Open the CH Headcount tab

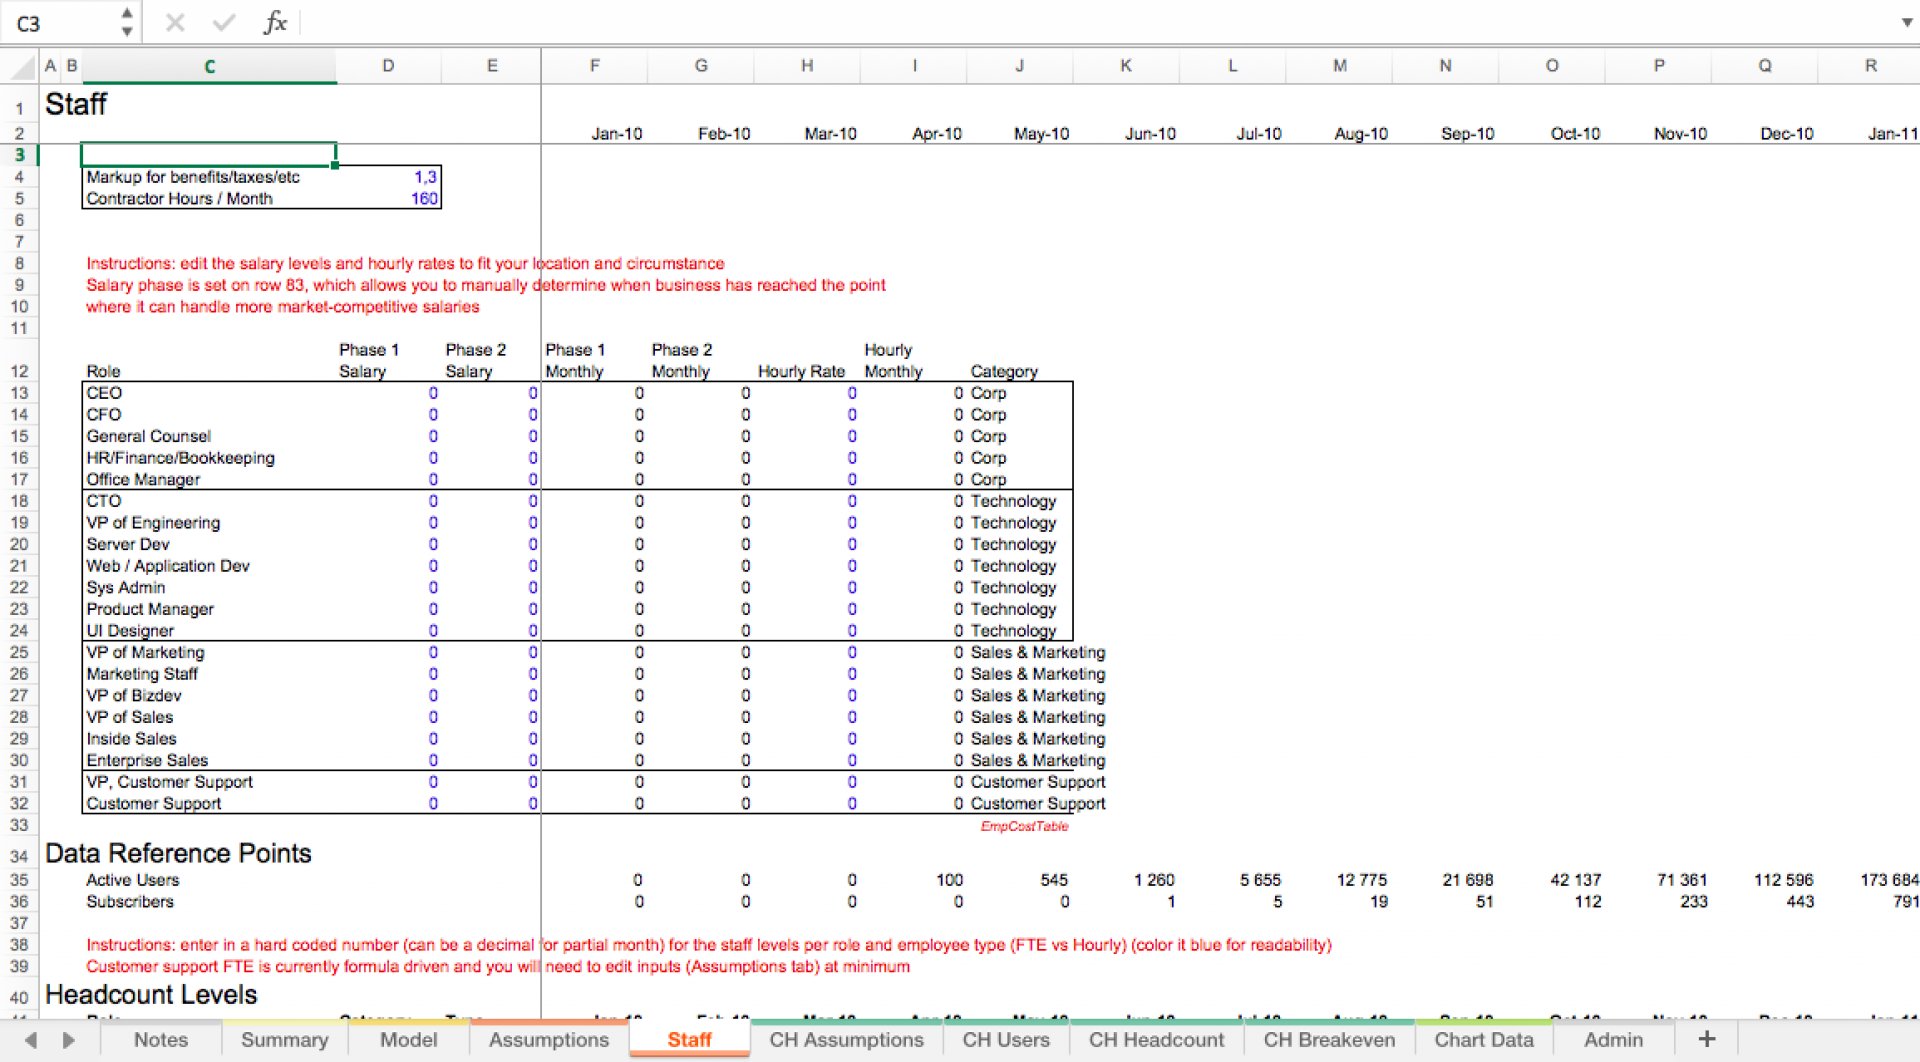pyautogui.click(x=1156, y=1039)
